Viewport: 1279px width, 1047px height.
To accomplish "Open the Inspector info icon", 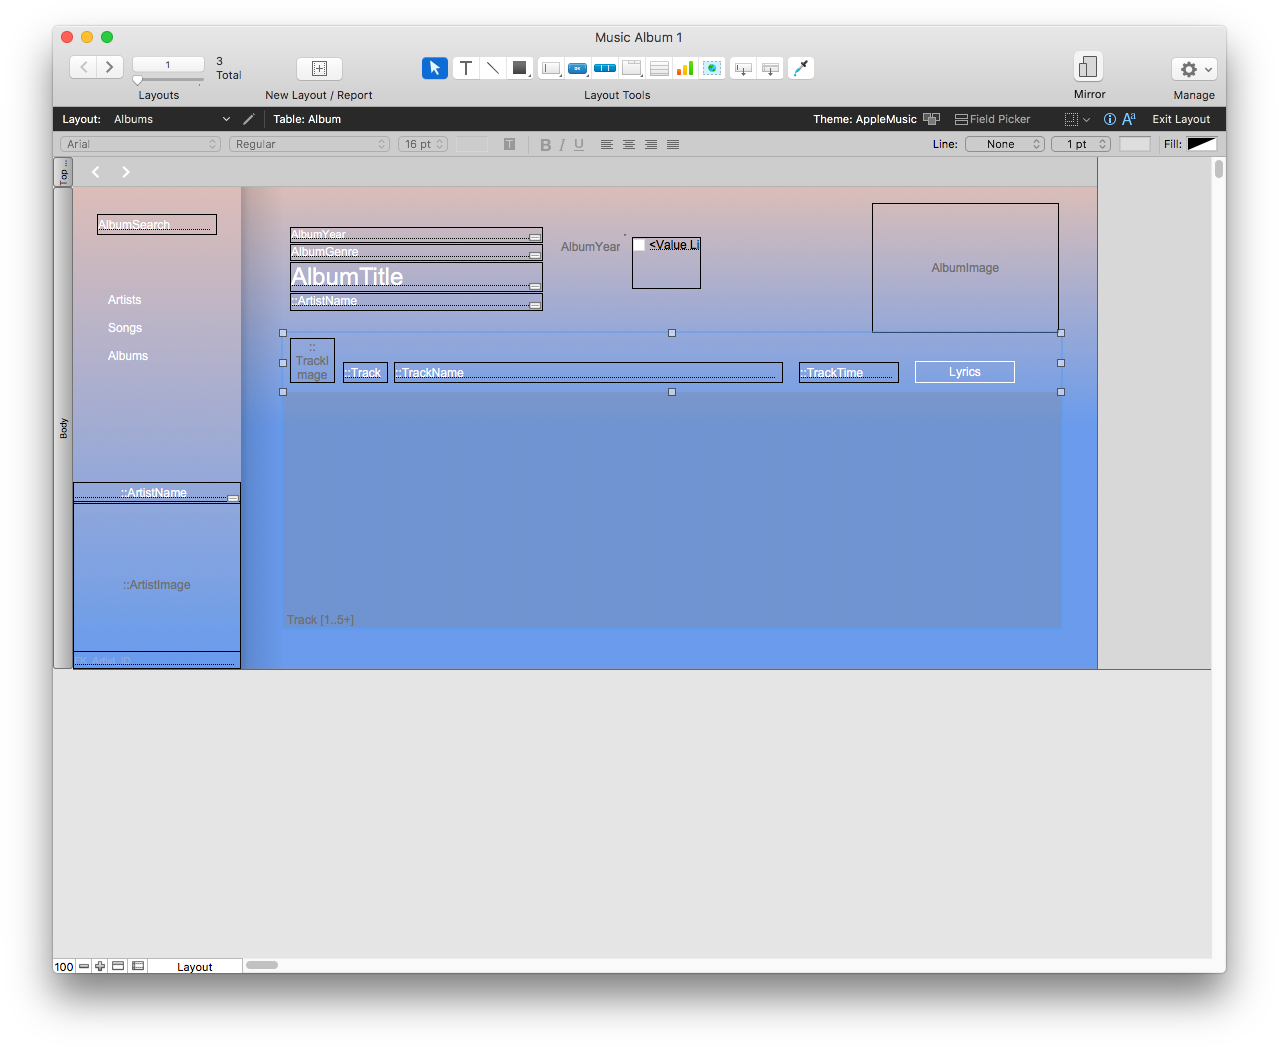I will click(x=1109, y=119).
